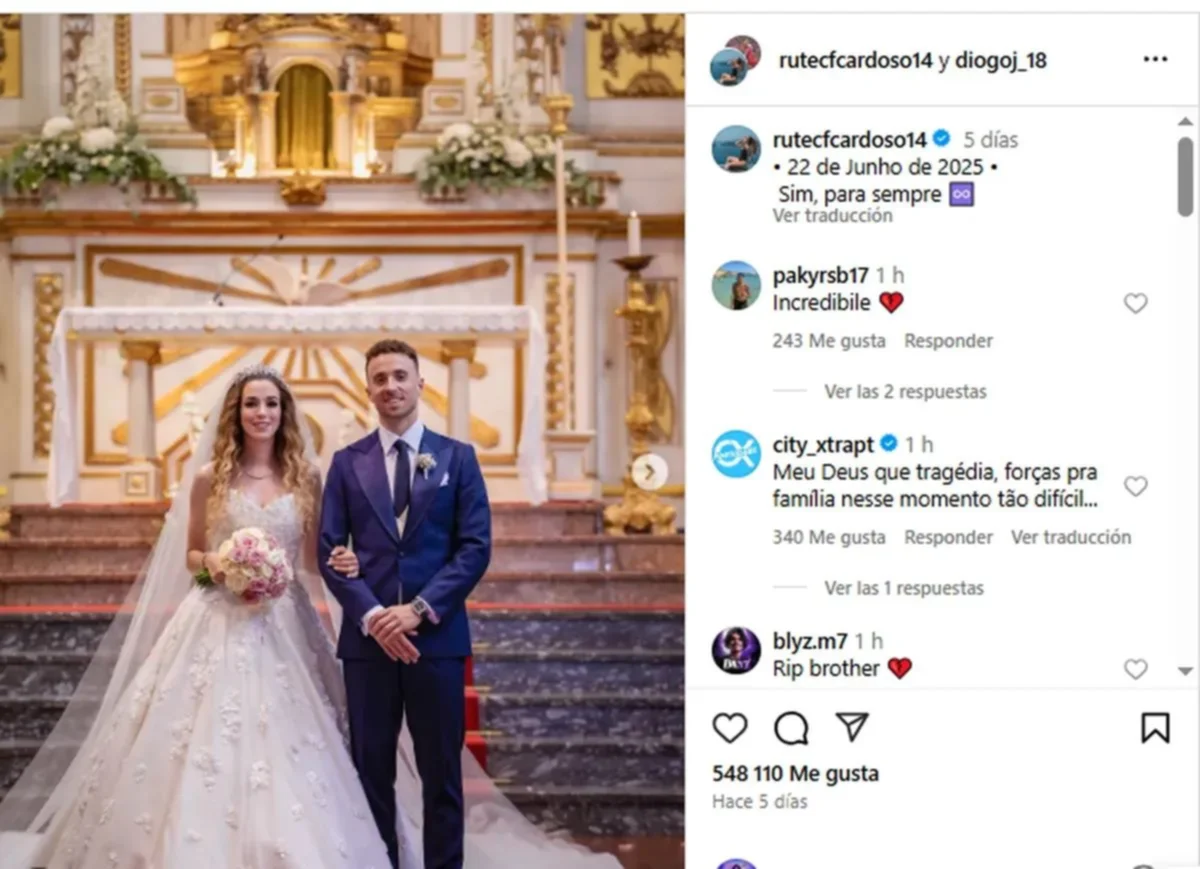Click the comments scrollbar down arrow

1185,671
